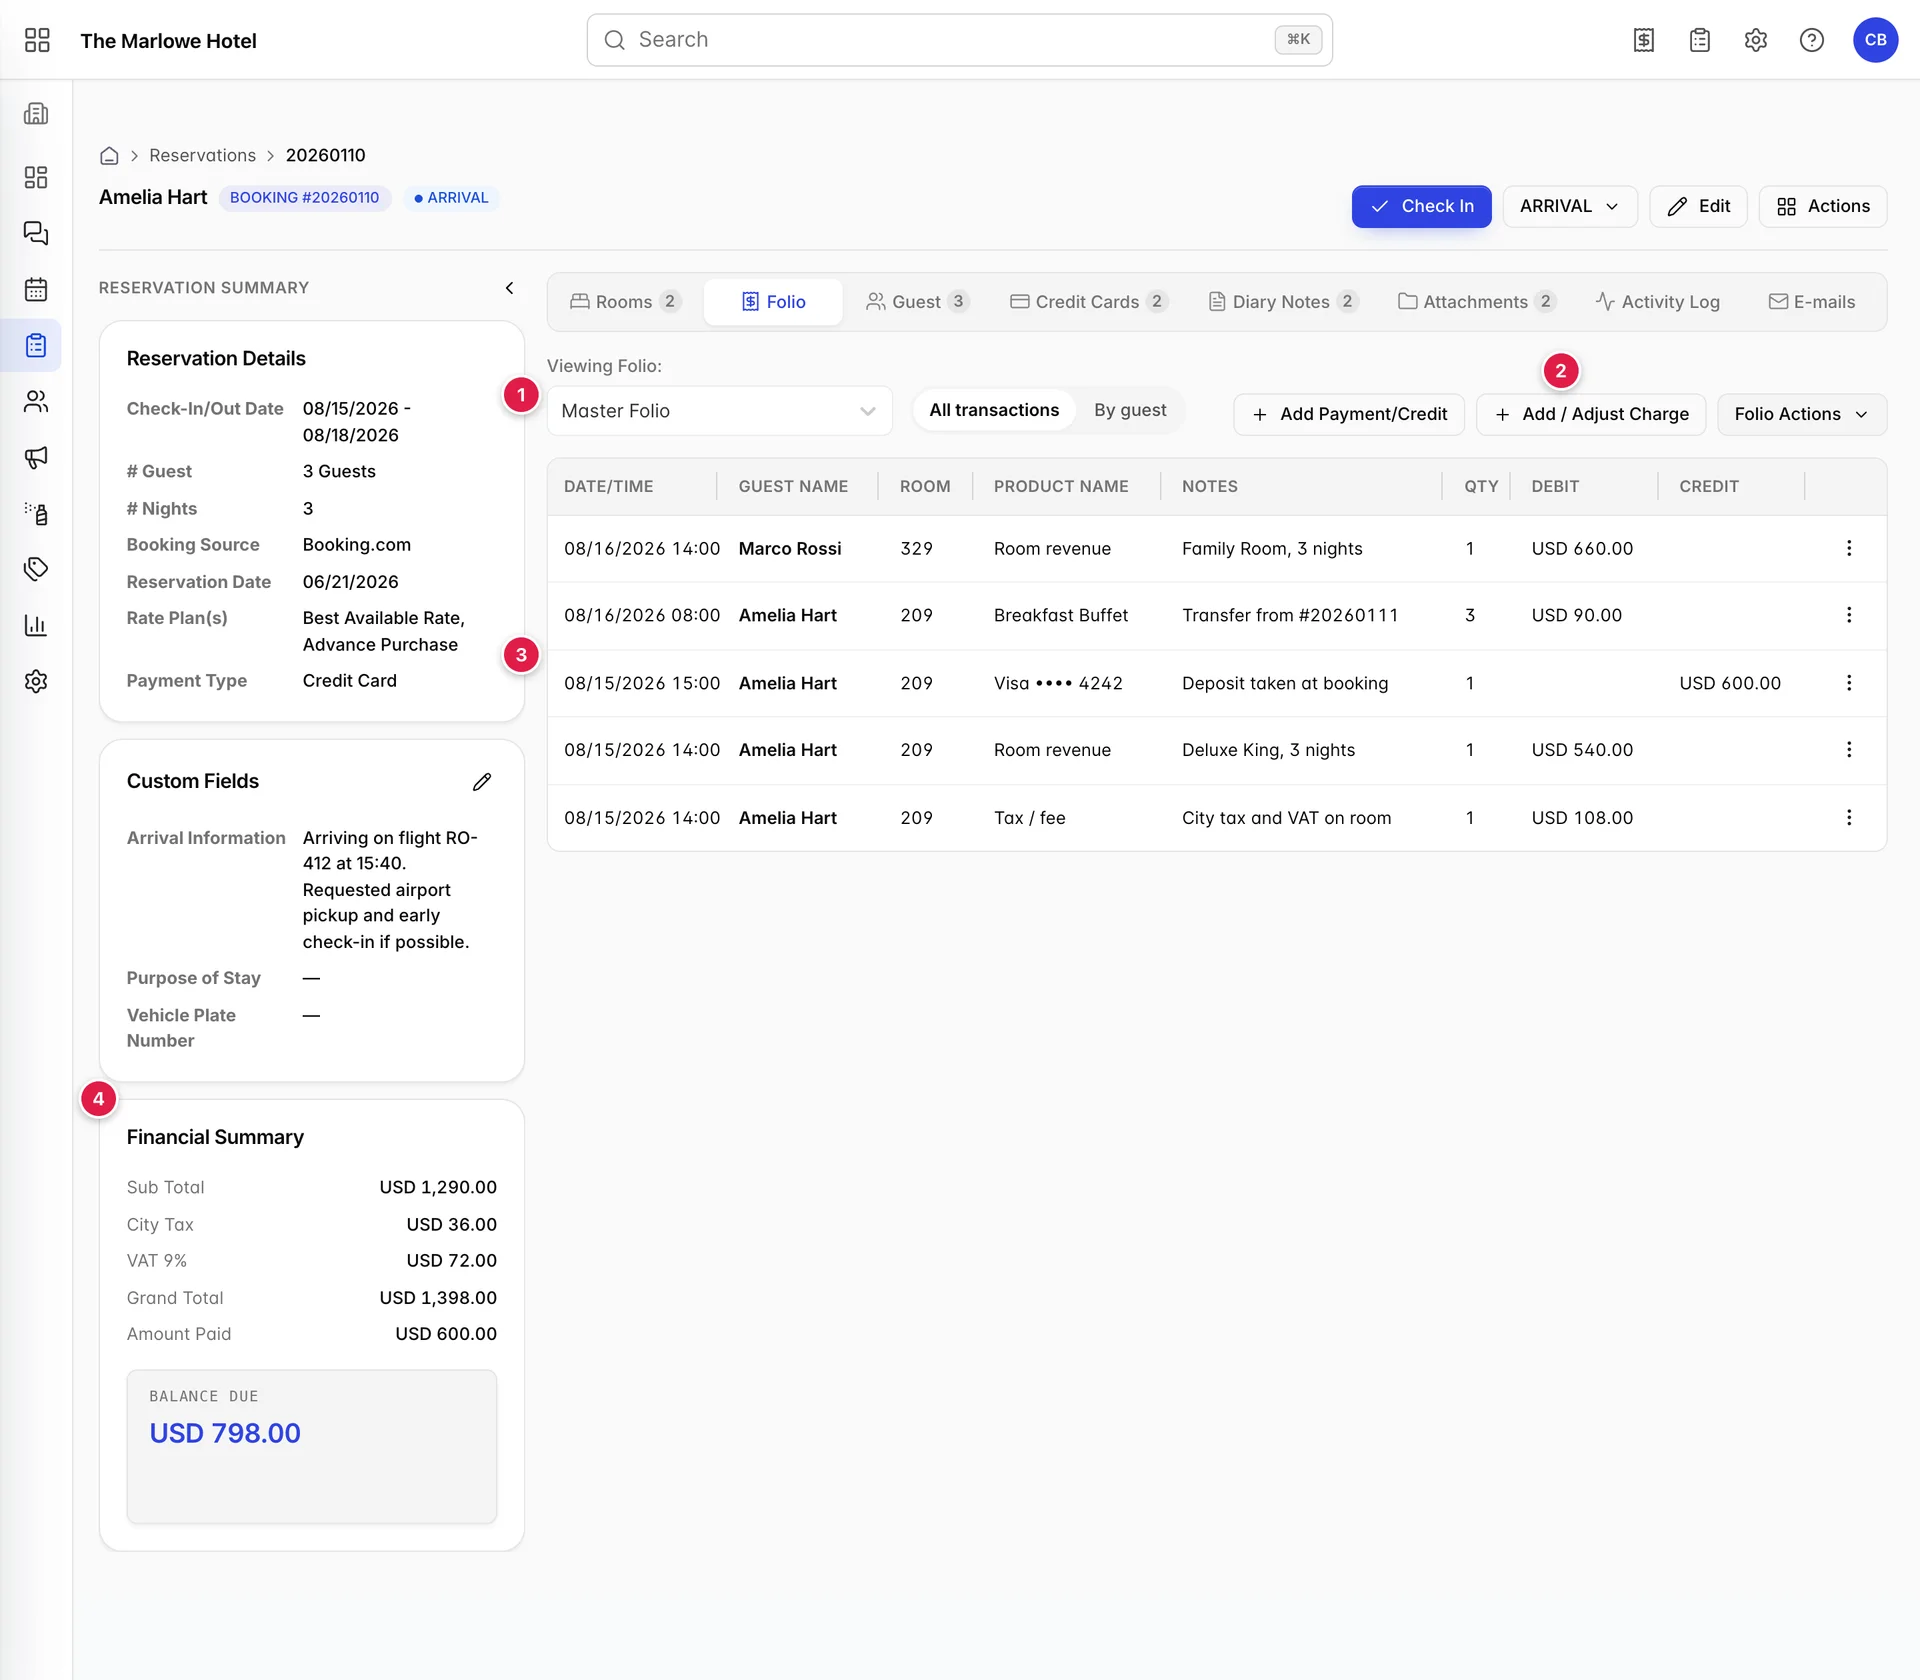Click the 'Booking.com' booking source value
This screenshot has height=1680, width=1920.
[x=357, y=545]
